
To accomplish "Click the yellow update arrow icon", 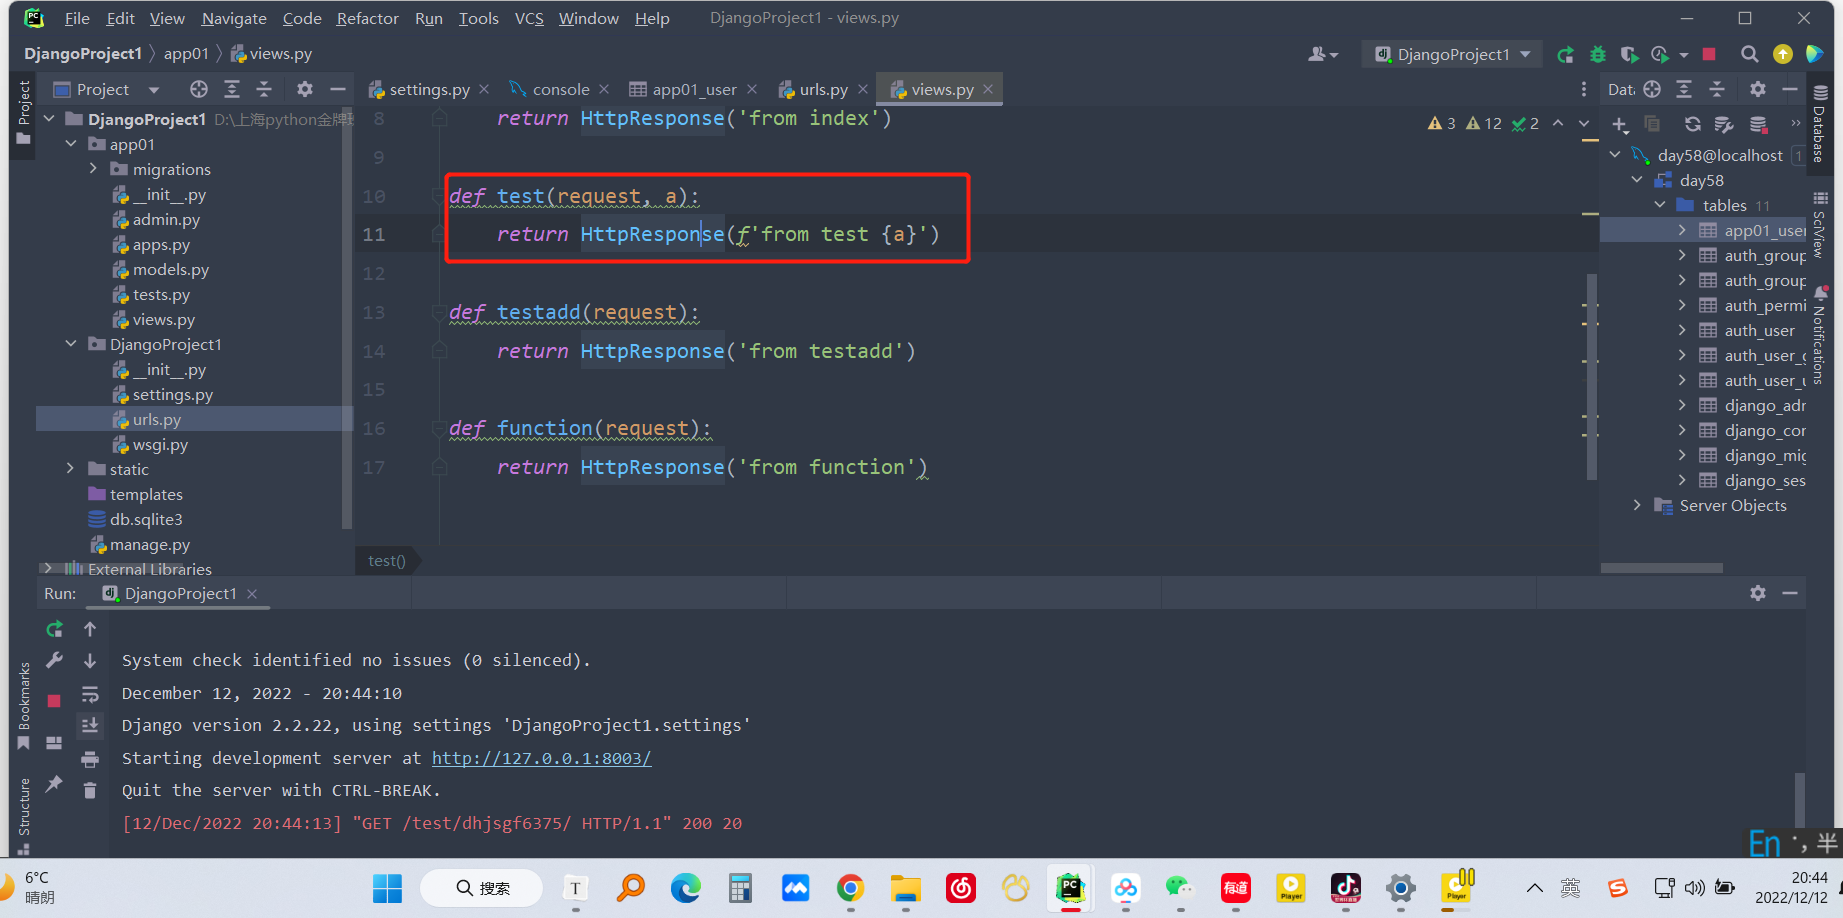I will point(1782,55).
